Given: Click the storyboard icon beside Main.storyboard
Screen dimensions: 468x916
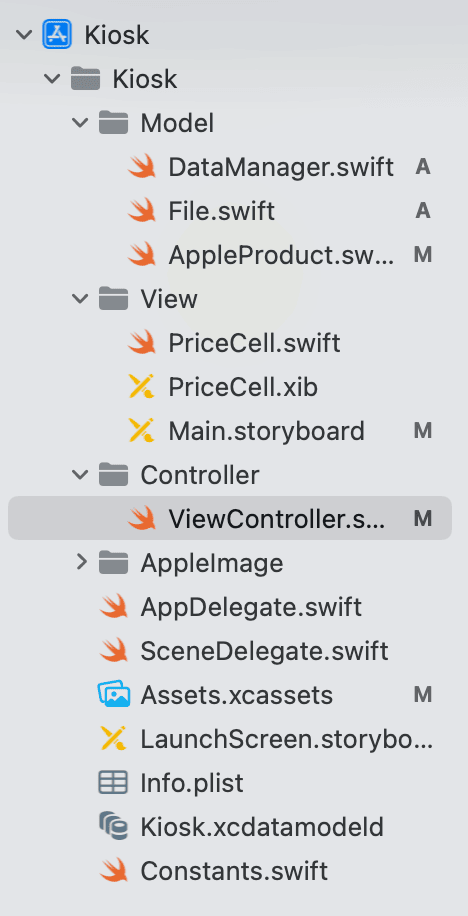Looking at the screenshot, I should pyautogui.click(x=141, y=431).
